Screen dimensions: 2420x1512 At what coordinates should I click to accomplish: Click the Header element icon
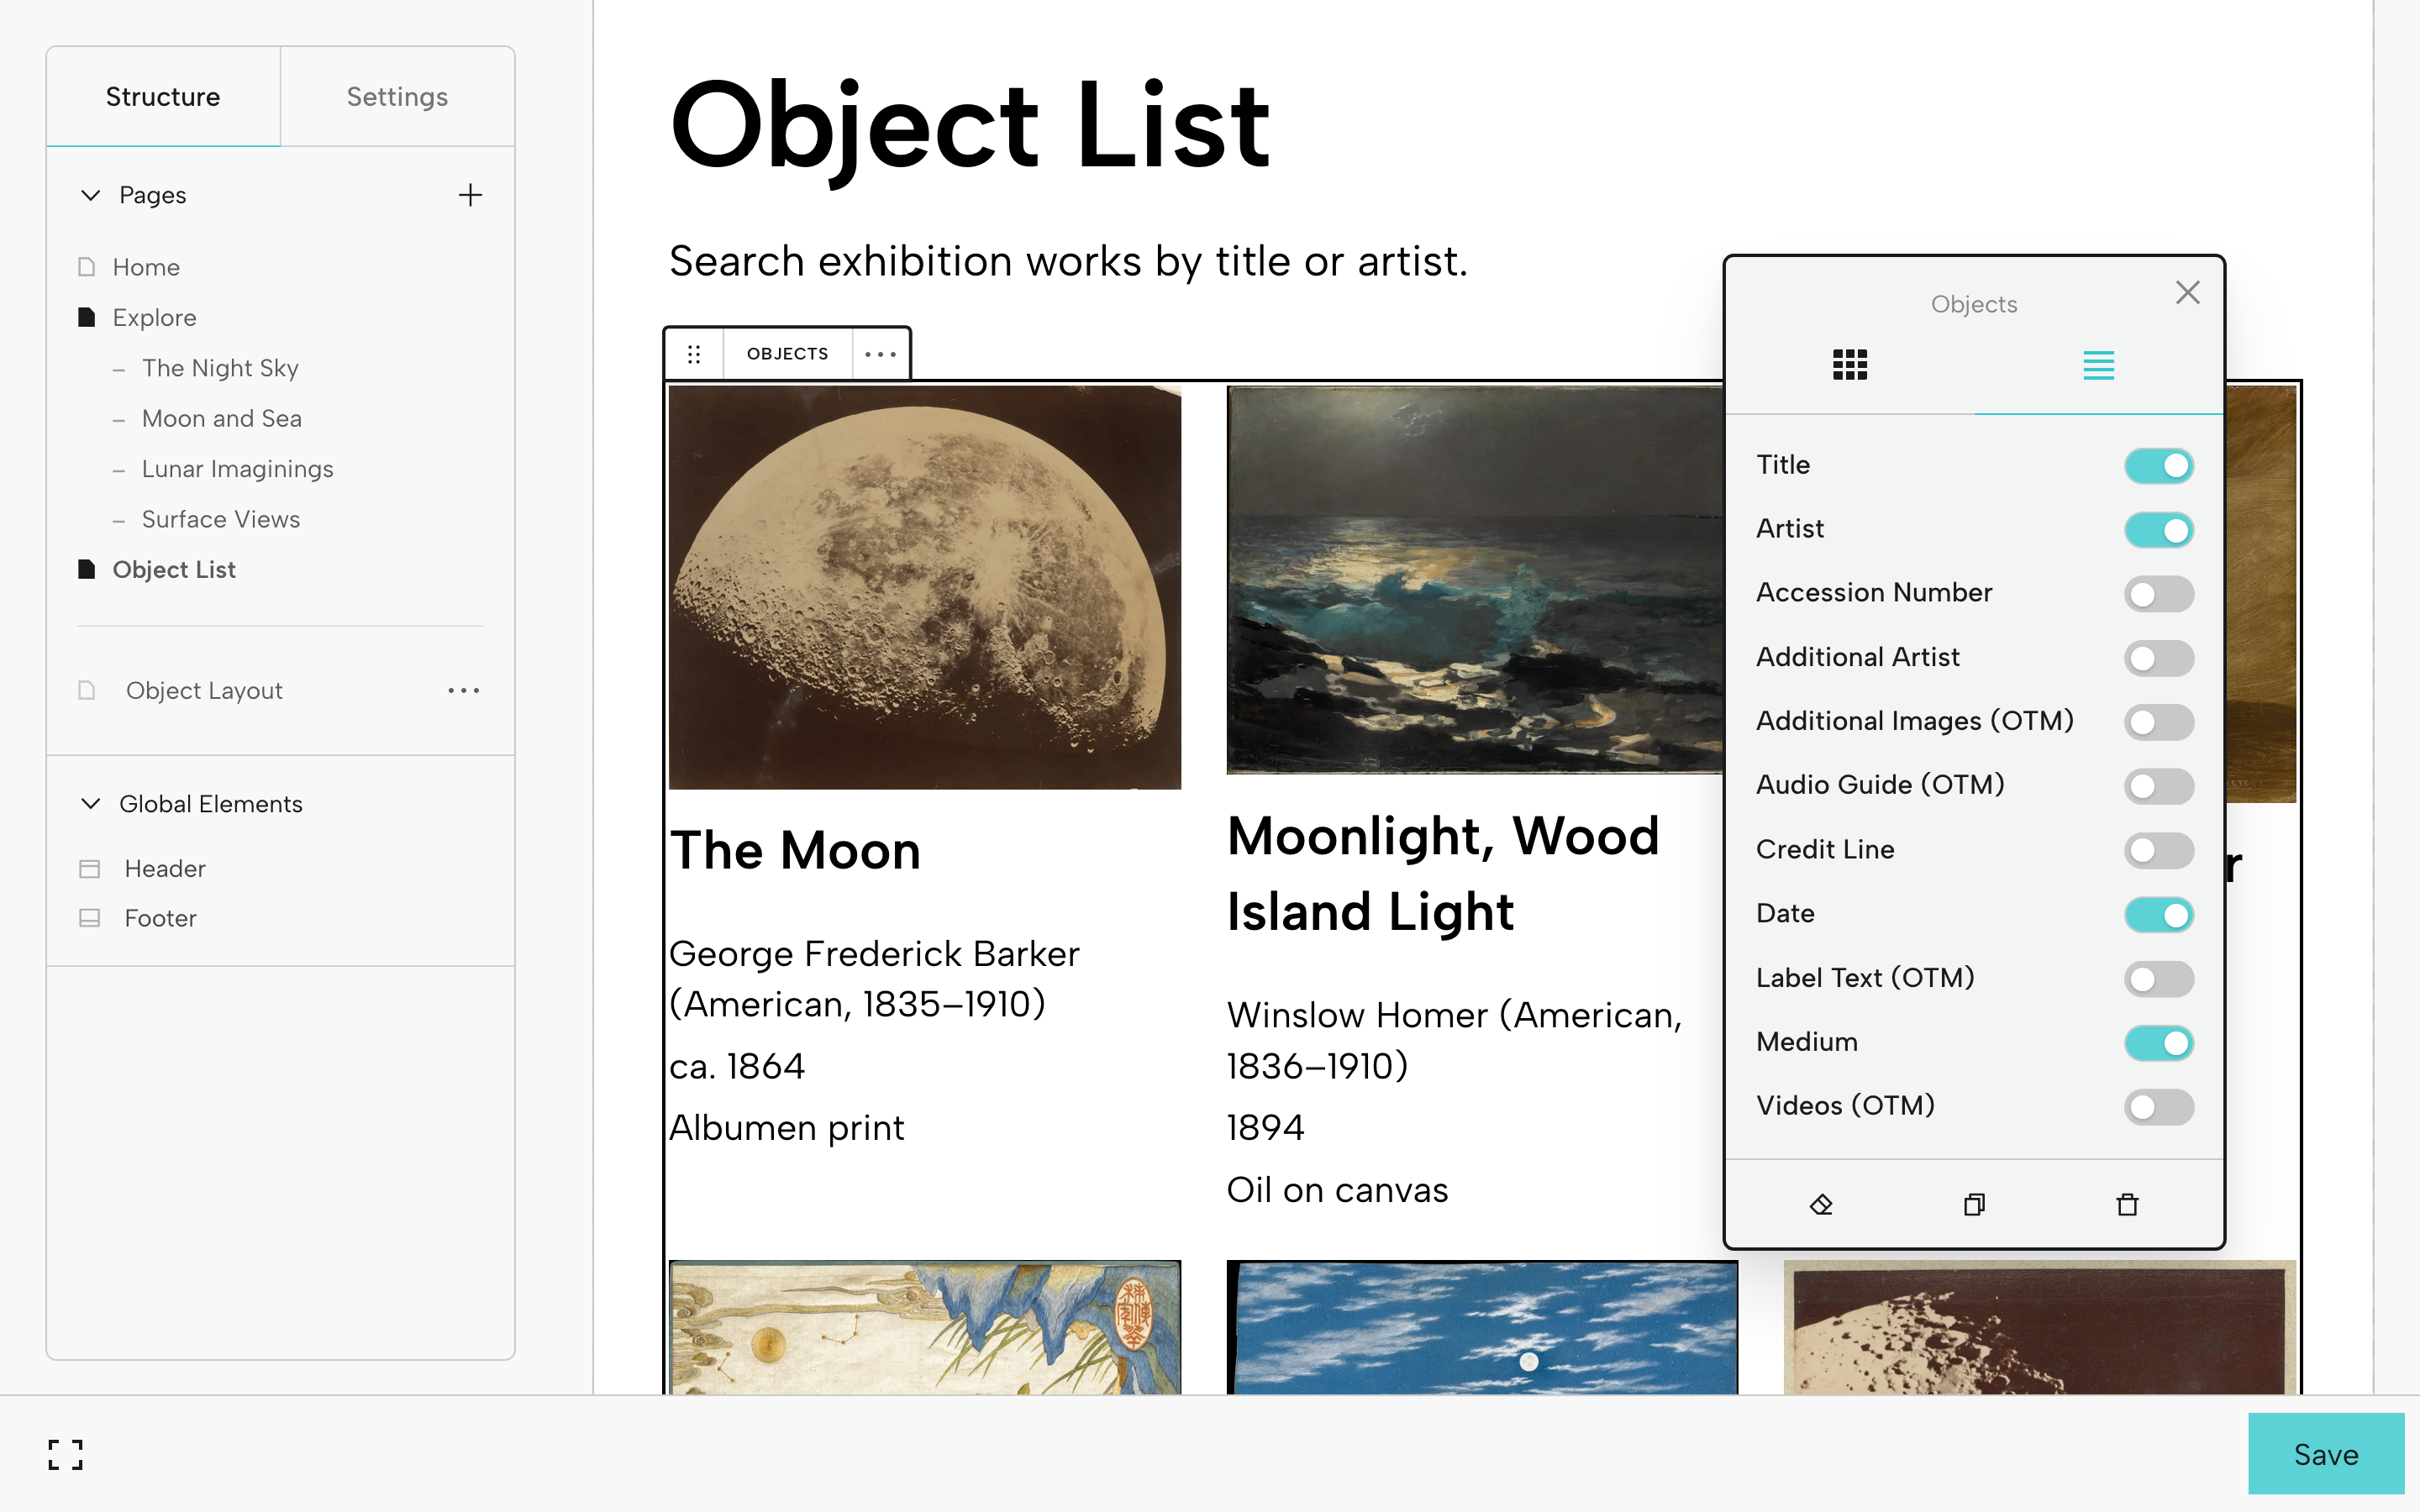coord(90,869)
